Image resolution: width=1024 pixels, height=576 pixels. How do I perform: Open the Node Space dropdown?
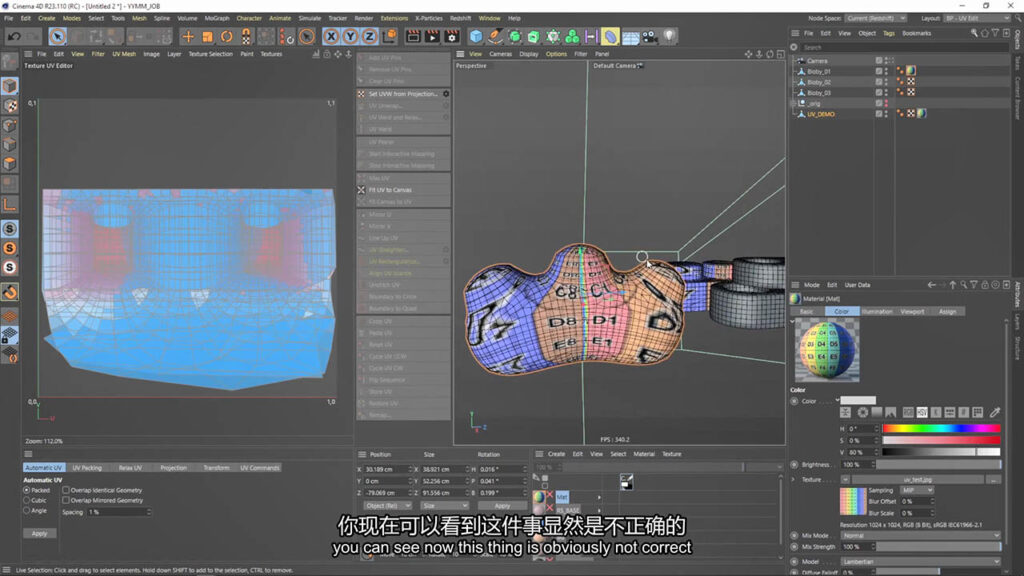click(x=876, y=18)
